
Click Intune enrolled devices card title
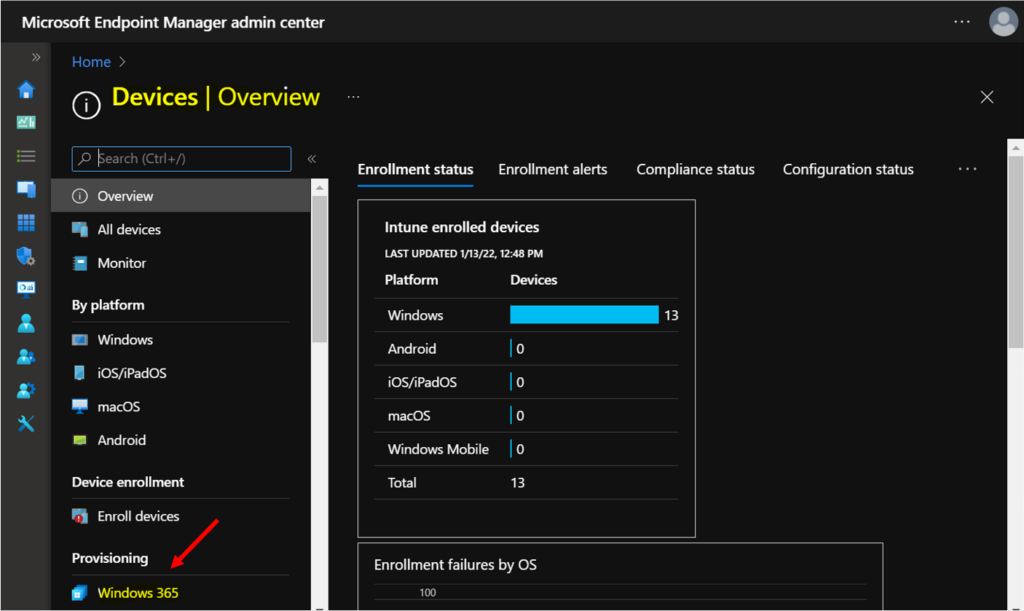point(462,227)
